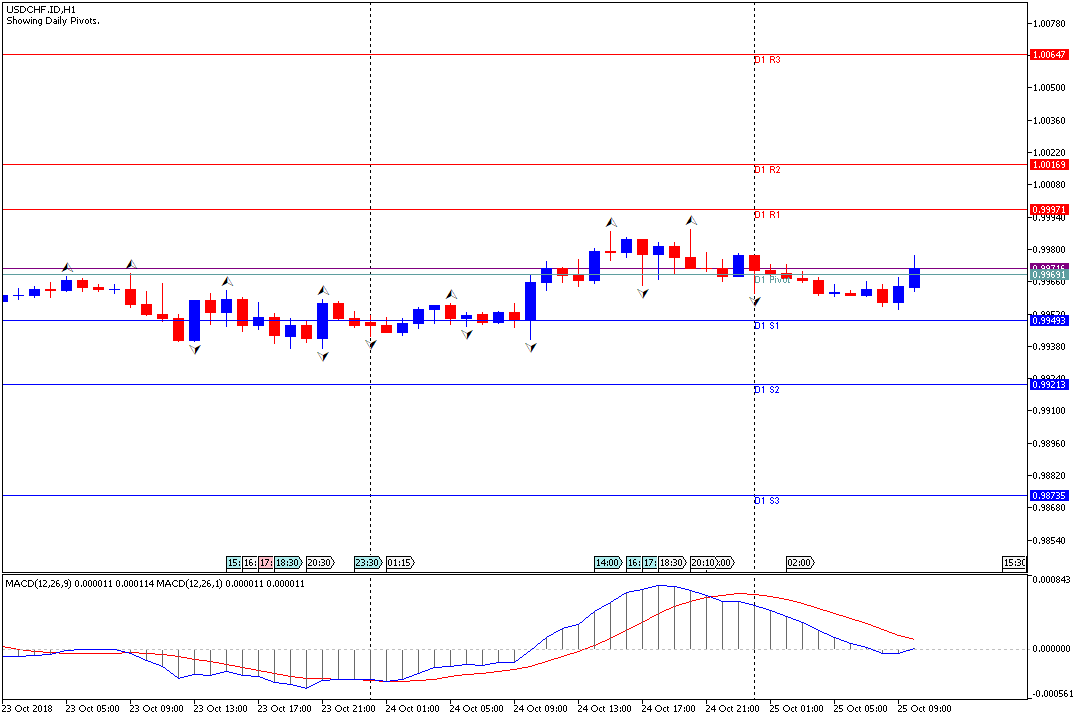Click the 24 Oct 17:00 time label
1080x720 pixels.
[669, 709]
